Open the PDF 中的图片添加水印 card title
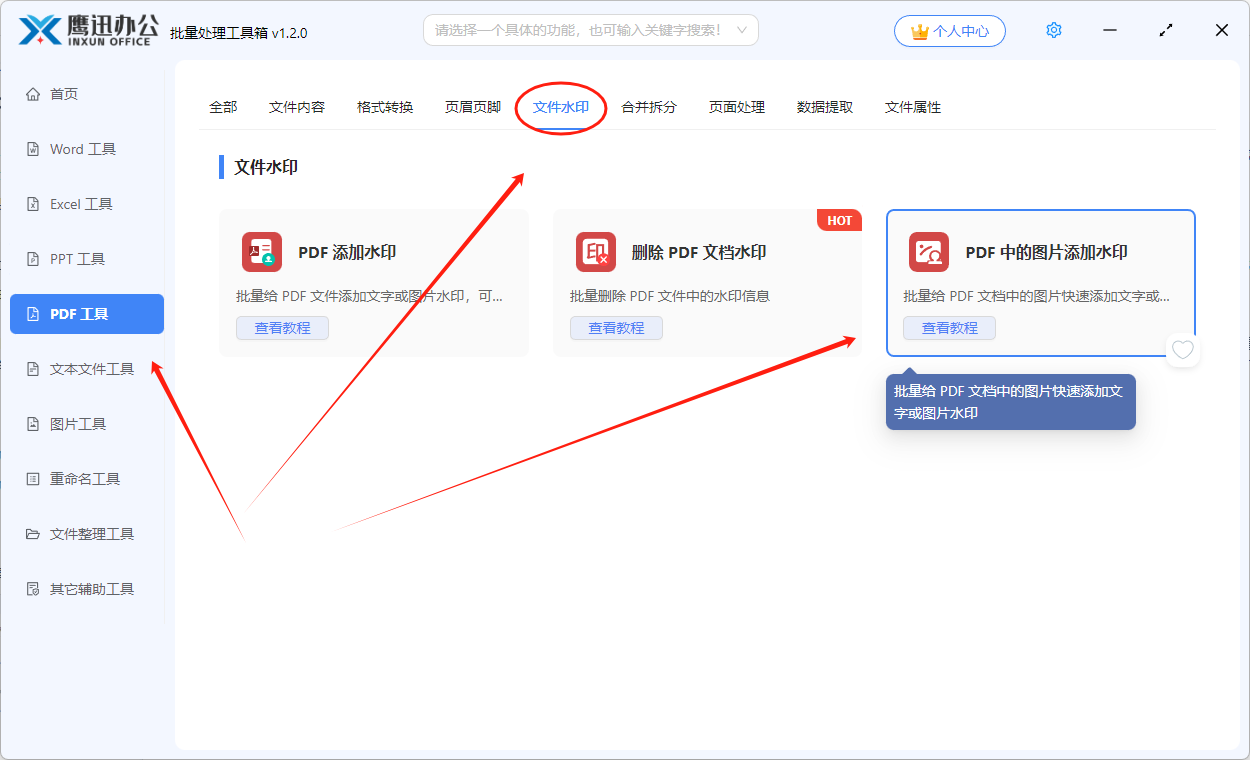 tap(1046, 252)
